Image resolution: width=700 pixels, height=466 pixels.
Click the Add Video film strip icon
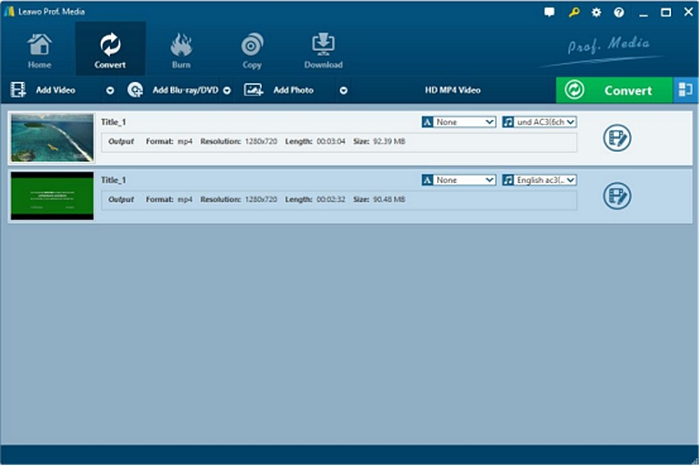18,90
